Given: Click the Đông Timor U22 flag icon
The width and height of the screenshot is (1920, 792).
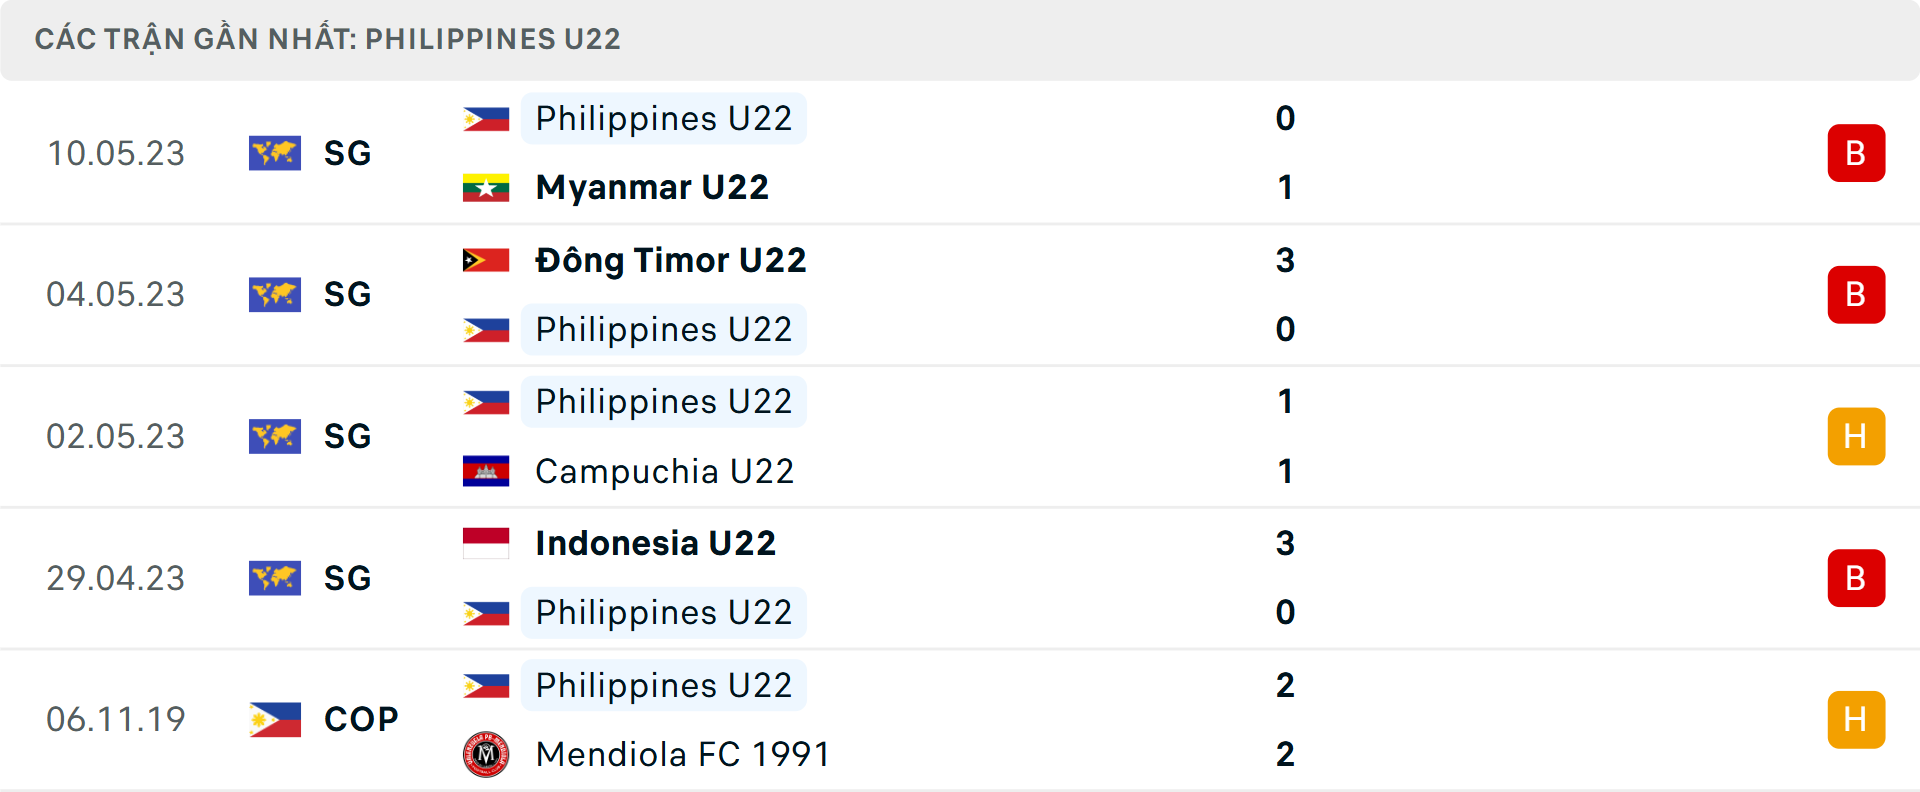Looking at the screenshot, I should pyautogui.click(x=486, y=260).
